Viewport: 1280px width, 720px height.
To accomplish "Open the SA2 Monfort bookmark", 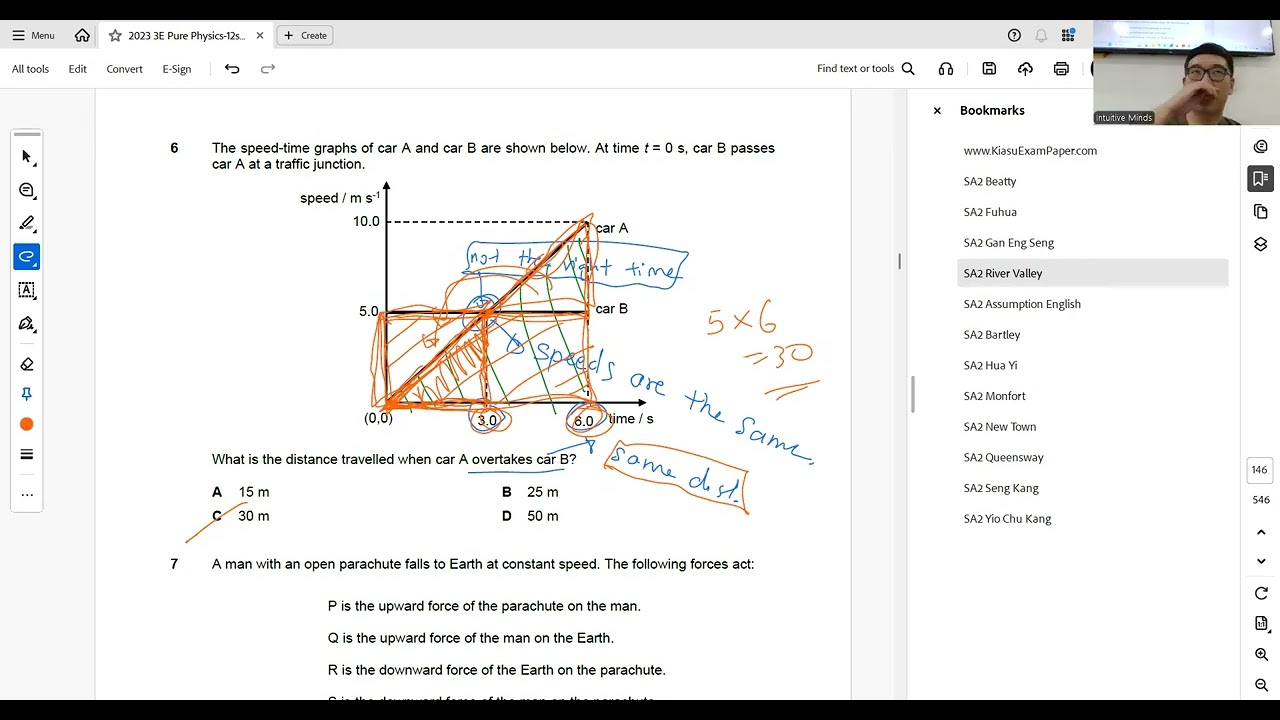I will [x=995, y=396].
